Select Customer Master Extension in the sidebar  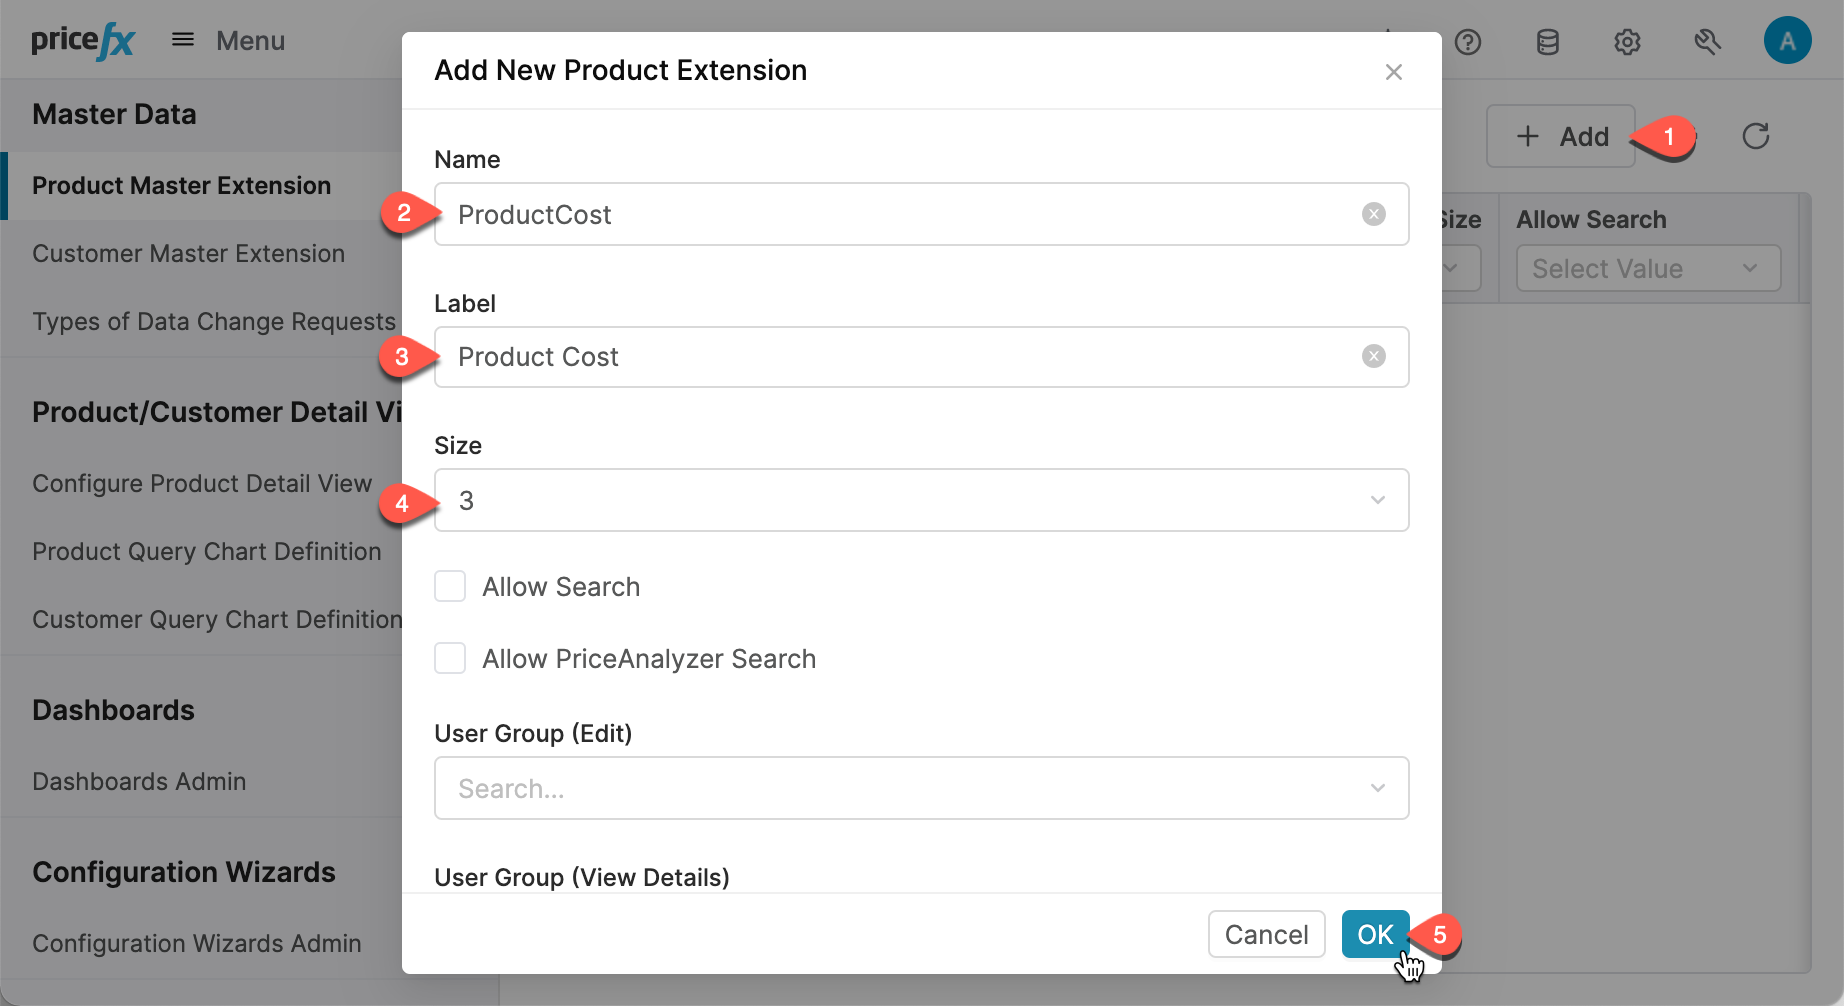click(x=188, y=253)
